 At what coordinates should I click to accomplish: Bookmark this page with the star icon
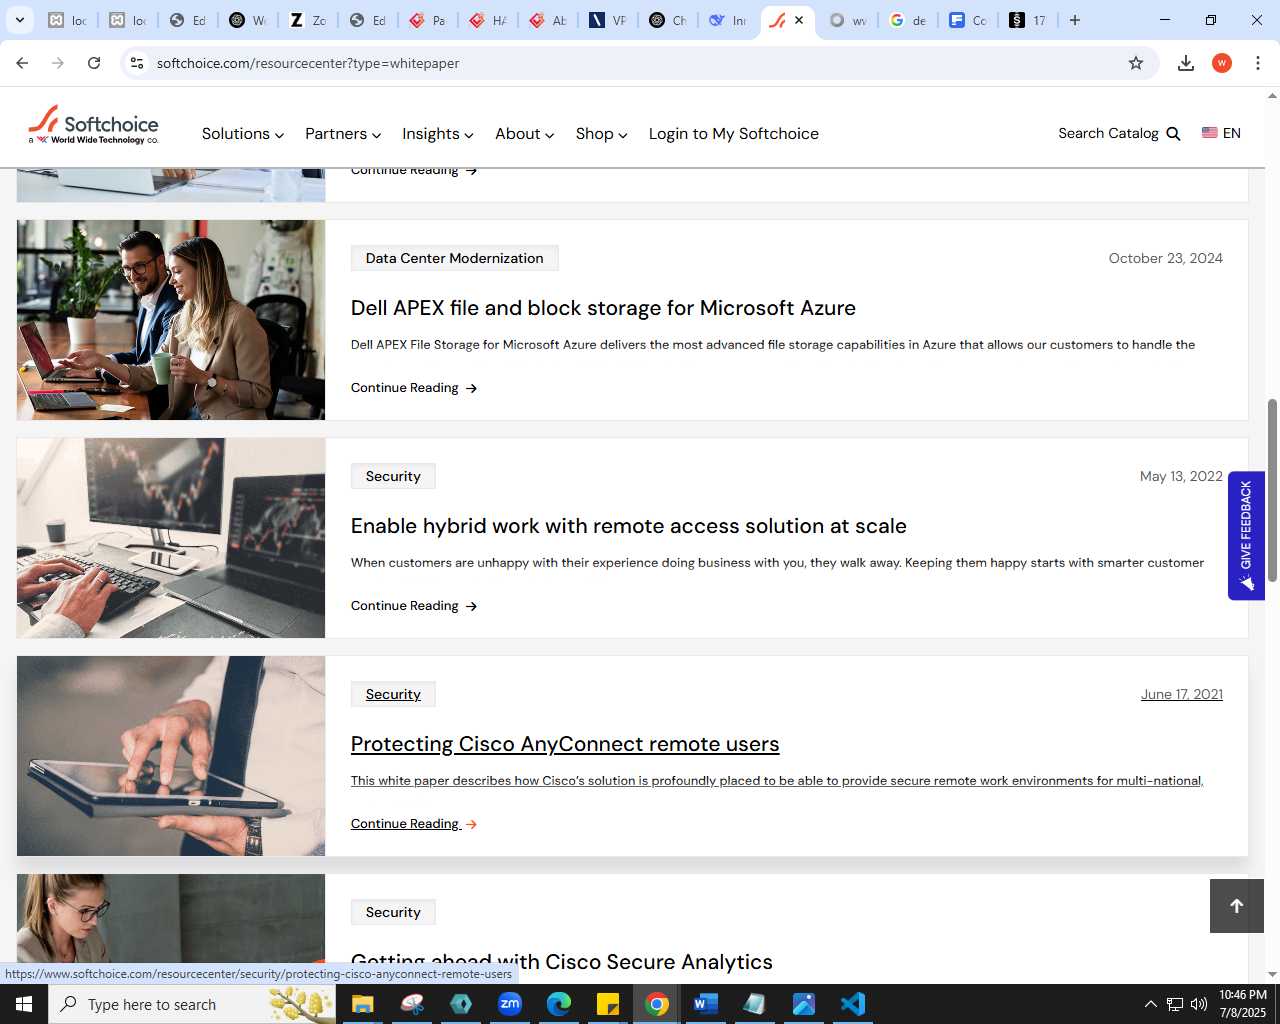(1136, 63)
